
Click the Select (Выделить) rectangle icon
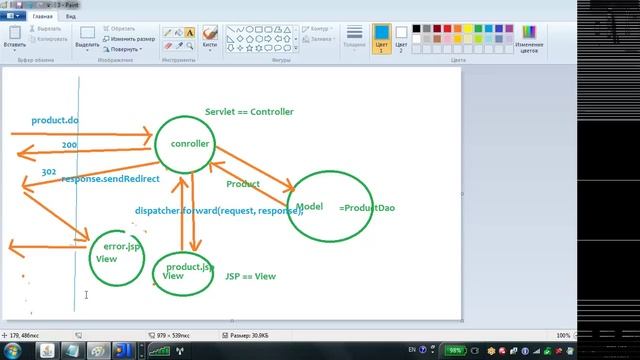87,33
